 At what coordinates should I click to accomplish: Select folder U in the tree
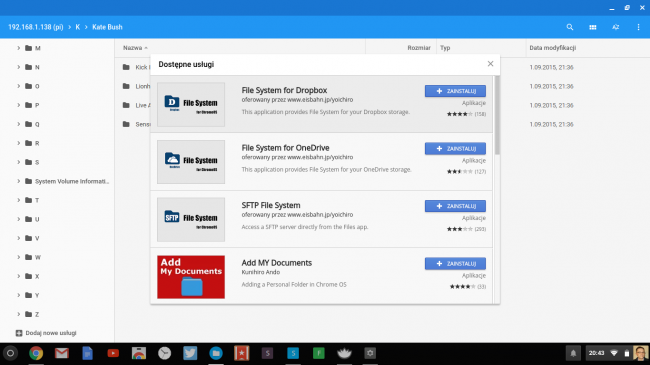coord(57,219)
